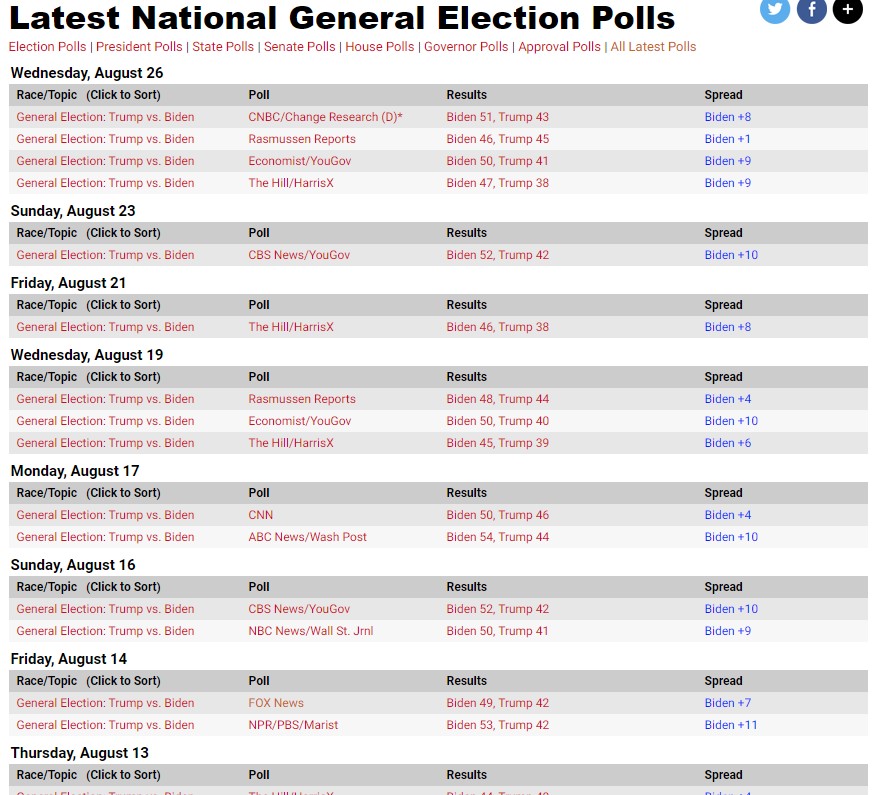Click the Facebook share icon

(x=811, y=9)
